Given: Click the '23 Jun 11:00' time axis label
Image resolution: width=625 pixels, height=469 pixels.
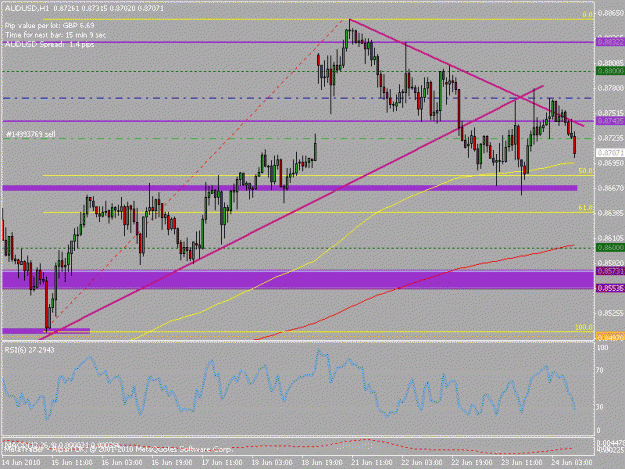Looking at the screenshot, I should [x=521, y=462].
